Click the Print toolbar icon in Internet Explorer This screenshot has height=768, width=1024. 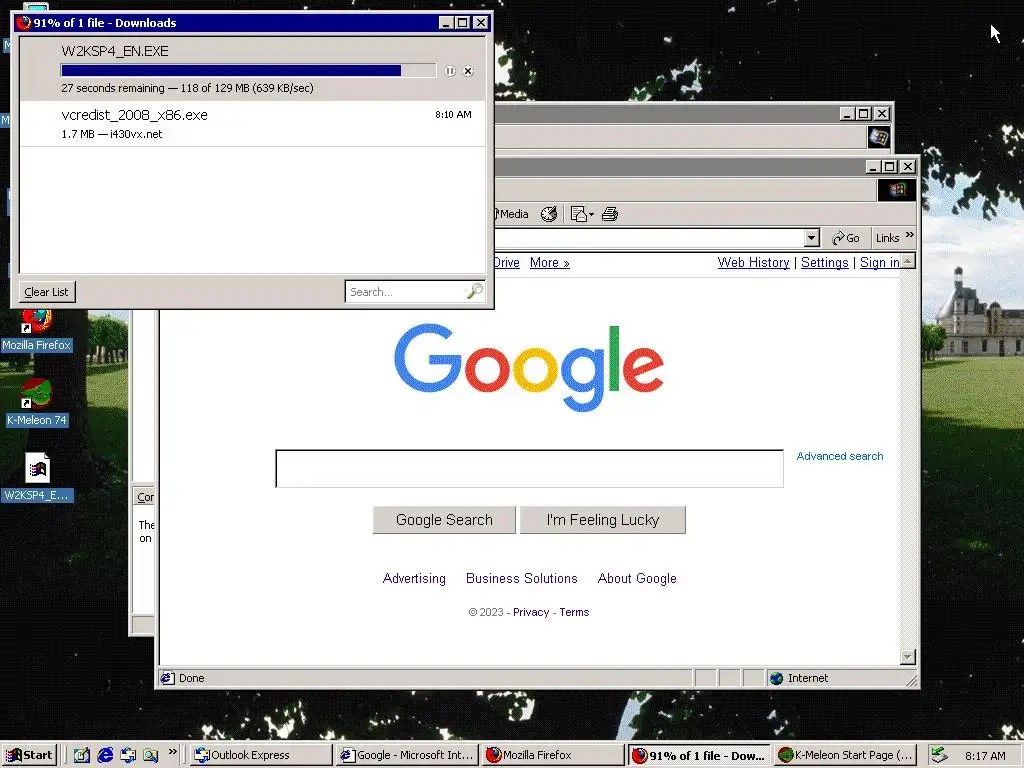point(610,214)
